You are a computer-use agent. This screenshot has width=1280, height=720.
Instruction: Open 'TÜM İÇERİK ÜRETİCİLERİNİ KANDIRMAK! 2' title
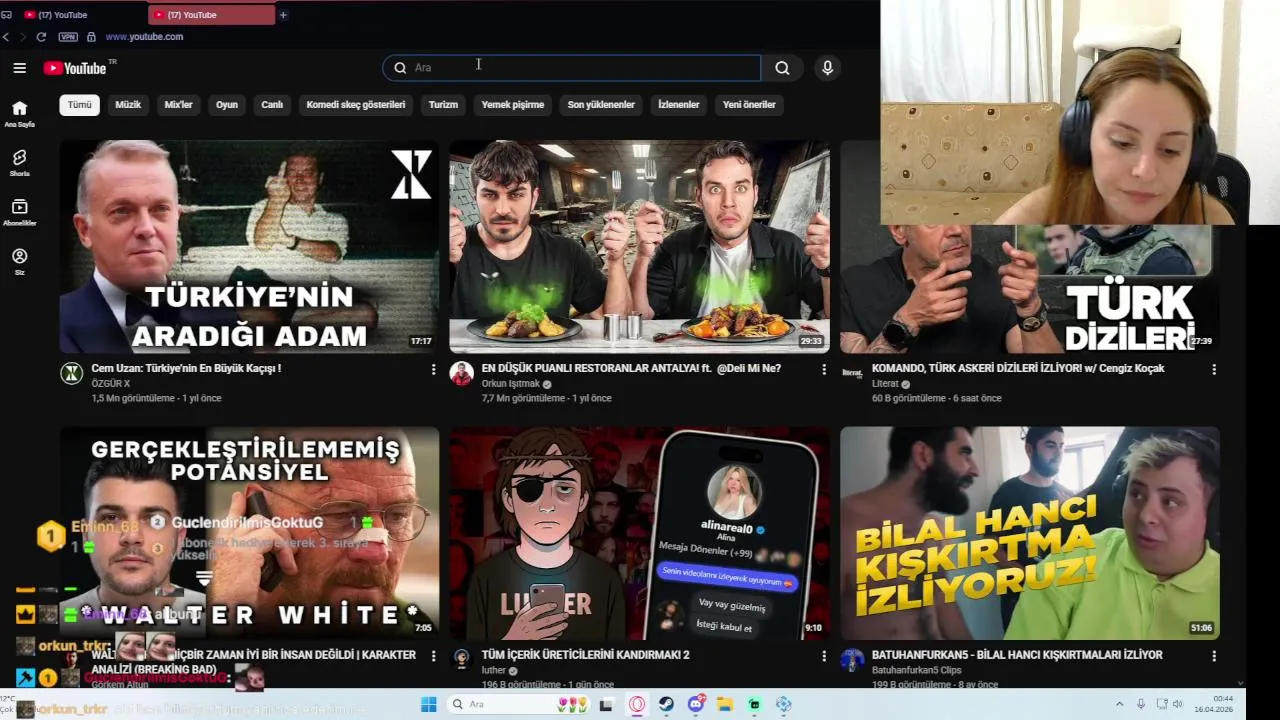tap(585, 656)
